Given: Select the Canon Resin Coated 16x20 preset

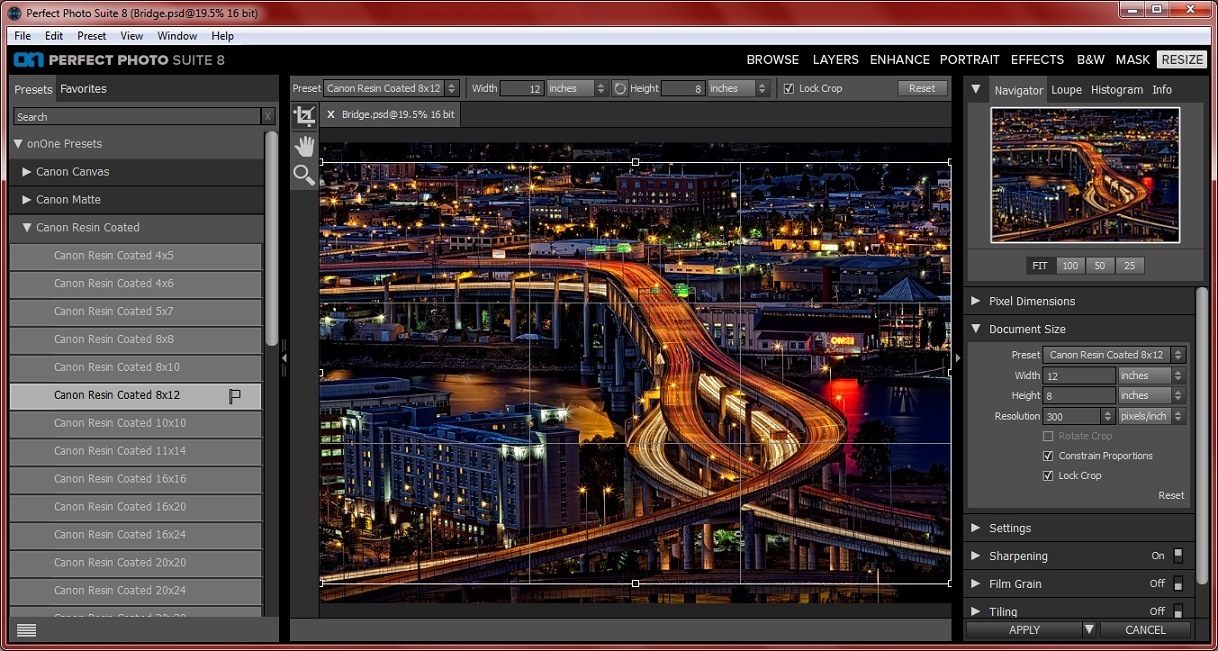Looking at the screenshot, I should (136, 507).
